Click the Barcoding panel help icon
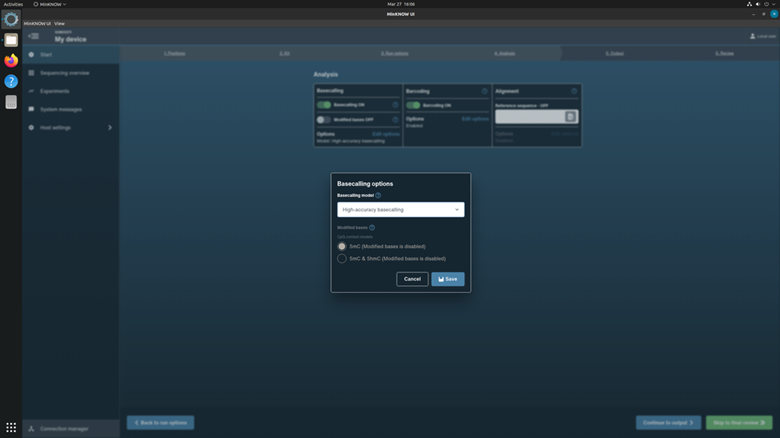 coord(485,91)
